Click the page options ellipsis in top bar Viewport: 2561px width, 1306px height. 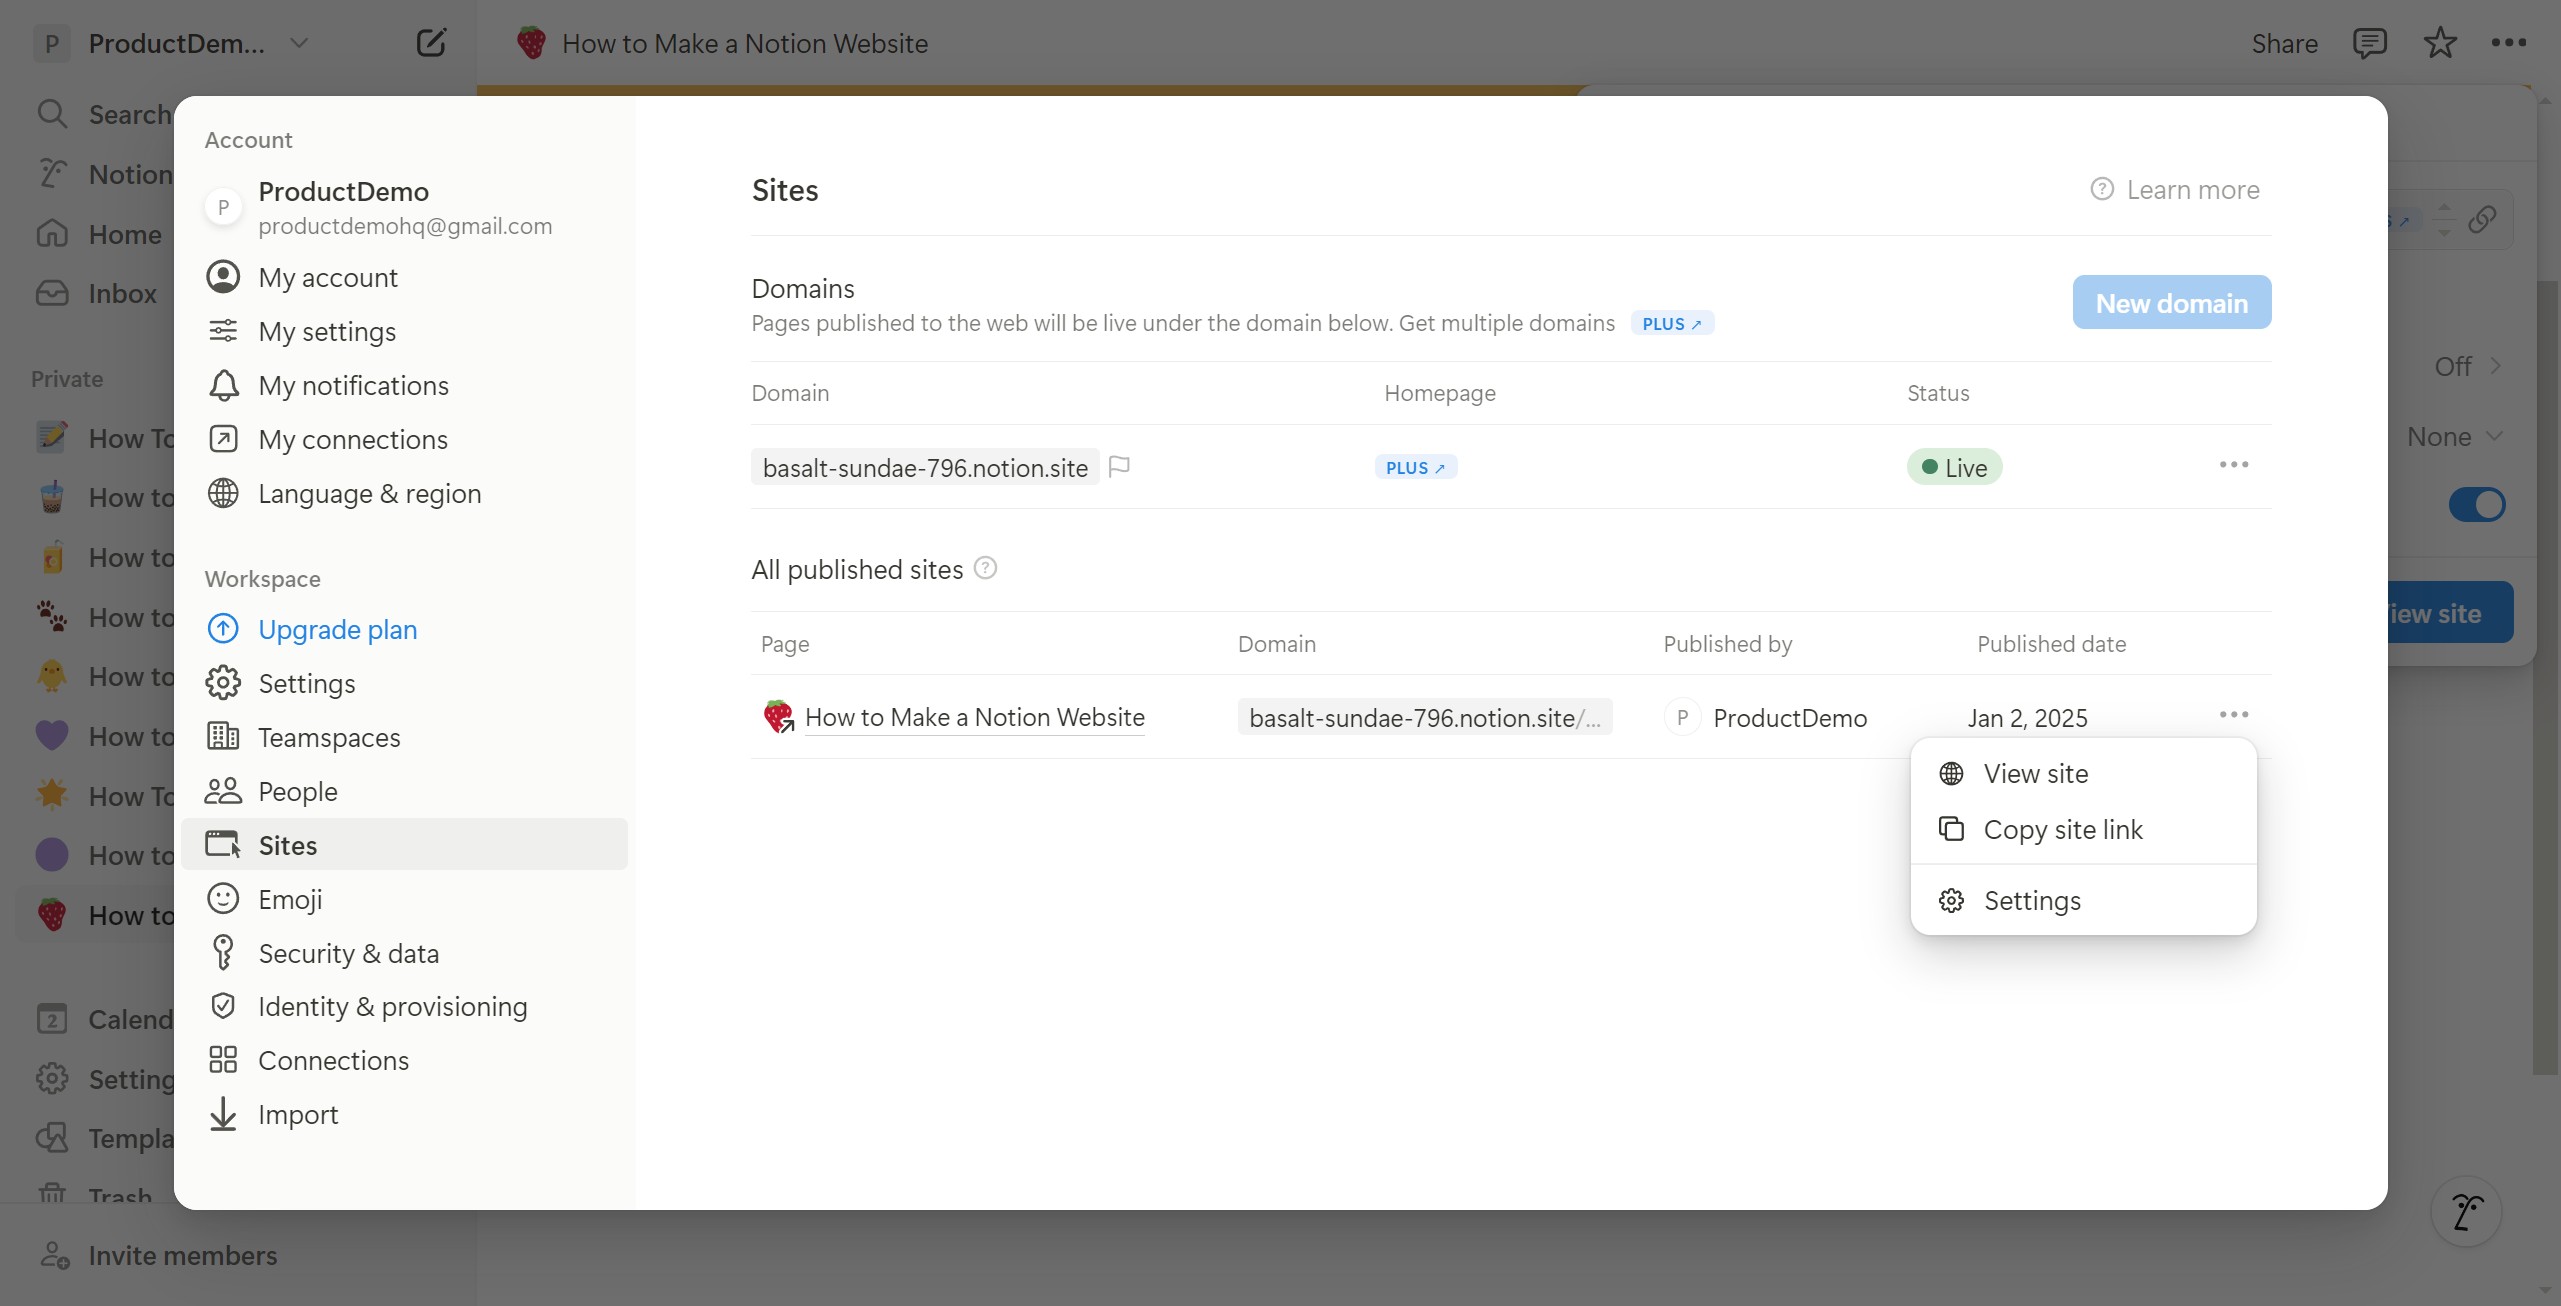(x=2508, y=43)
